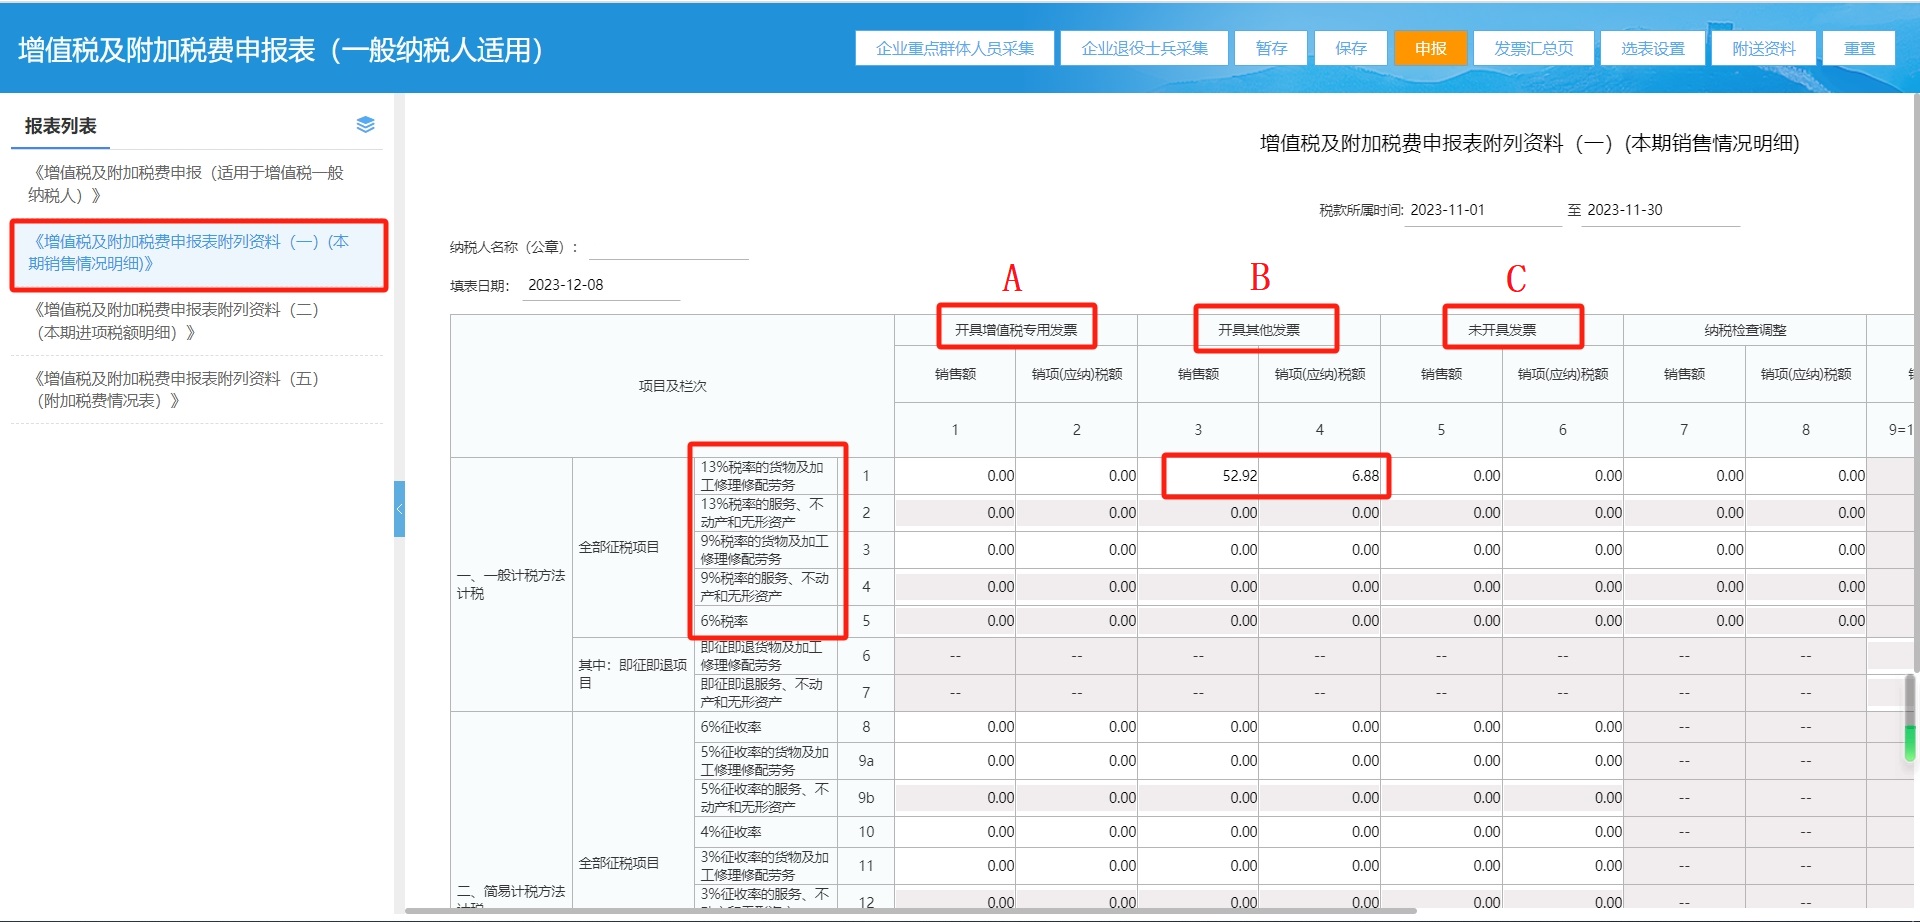Viewport: 1920px width, 922px height.
Task: Select 附列资料（一）本期销售情况明细 in the list
Action: 190,253
